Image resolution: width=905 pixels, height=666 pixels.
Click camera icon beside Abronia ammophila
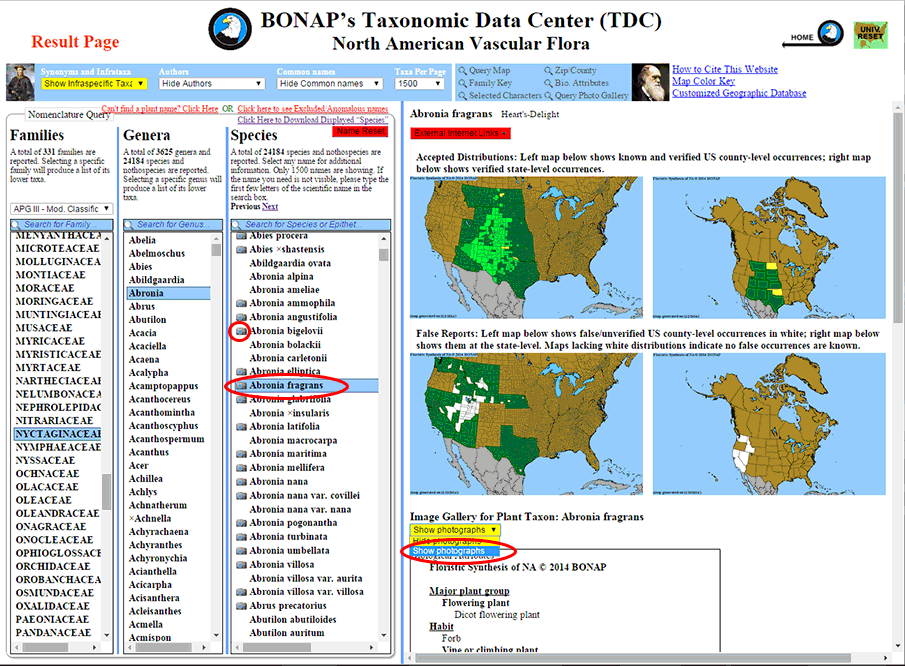coord(240,303)
